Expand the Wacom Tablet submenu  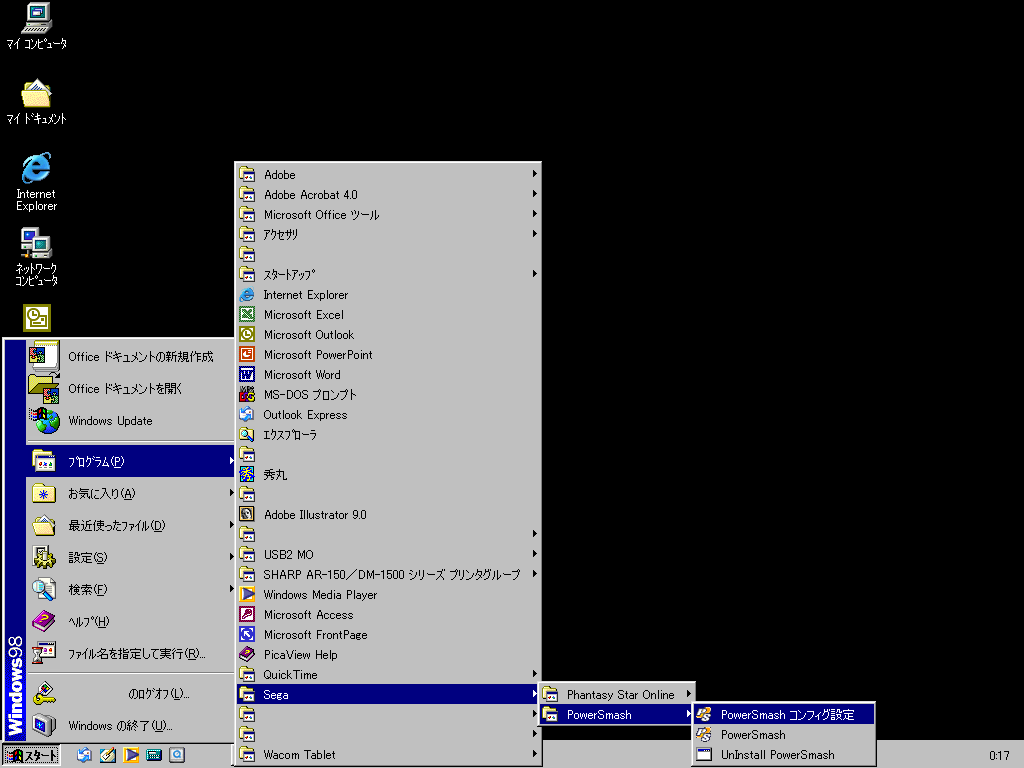pos(388,755)
